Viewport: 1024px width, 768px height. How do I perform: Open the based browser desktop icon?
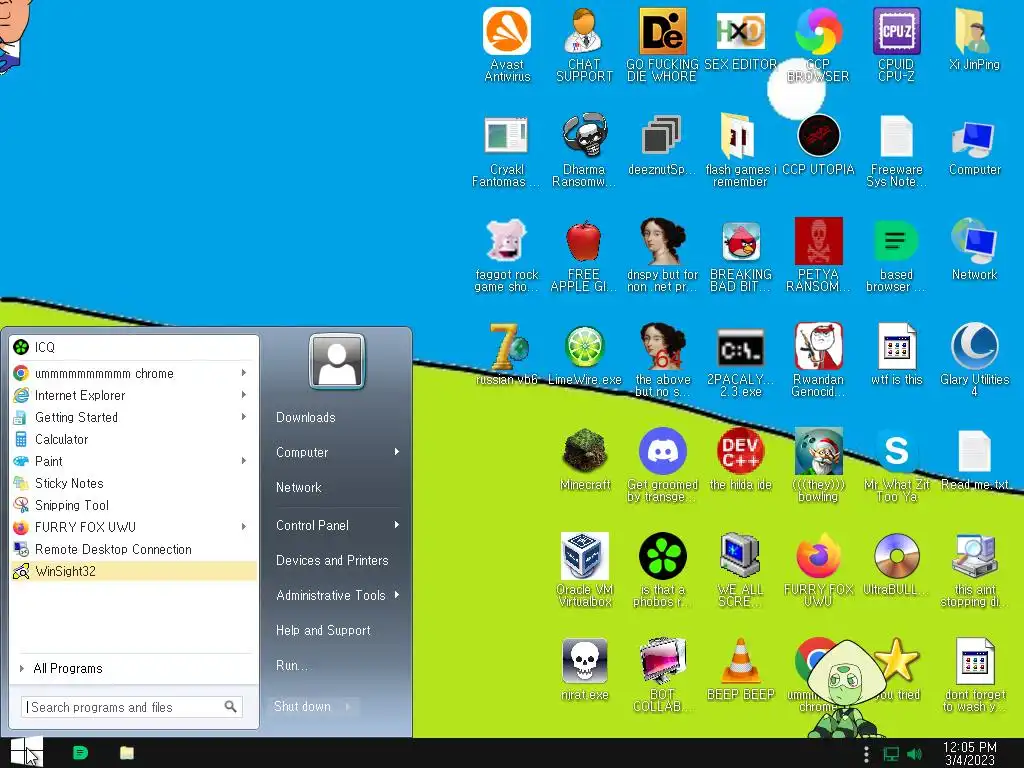pyautogui.click(x=896, y=256)
